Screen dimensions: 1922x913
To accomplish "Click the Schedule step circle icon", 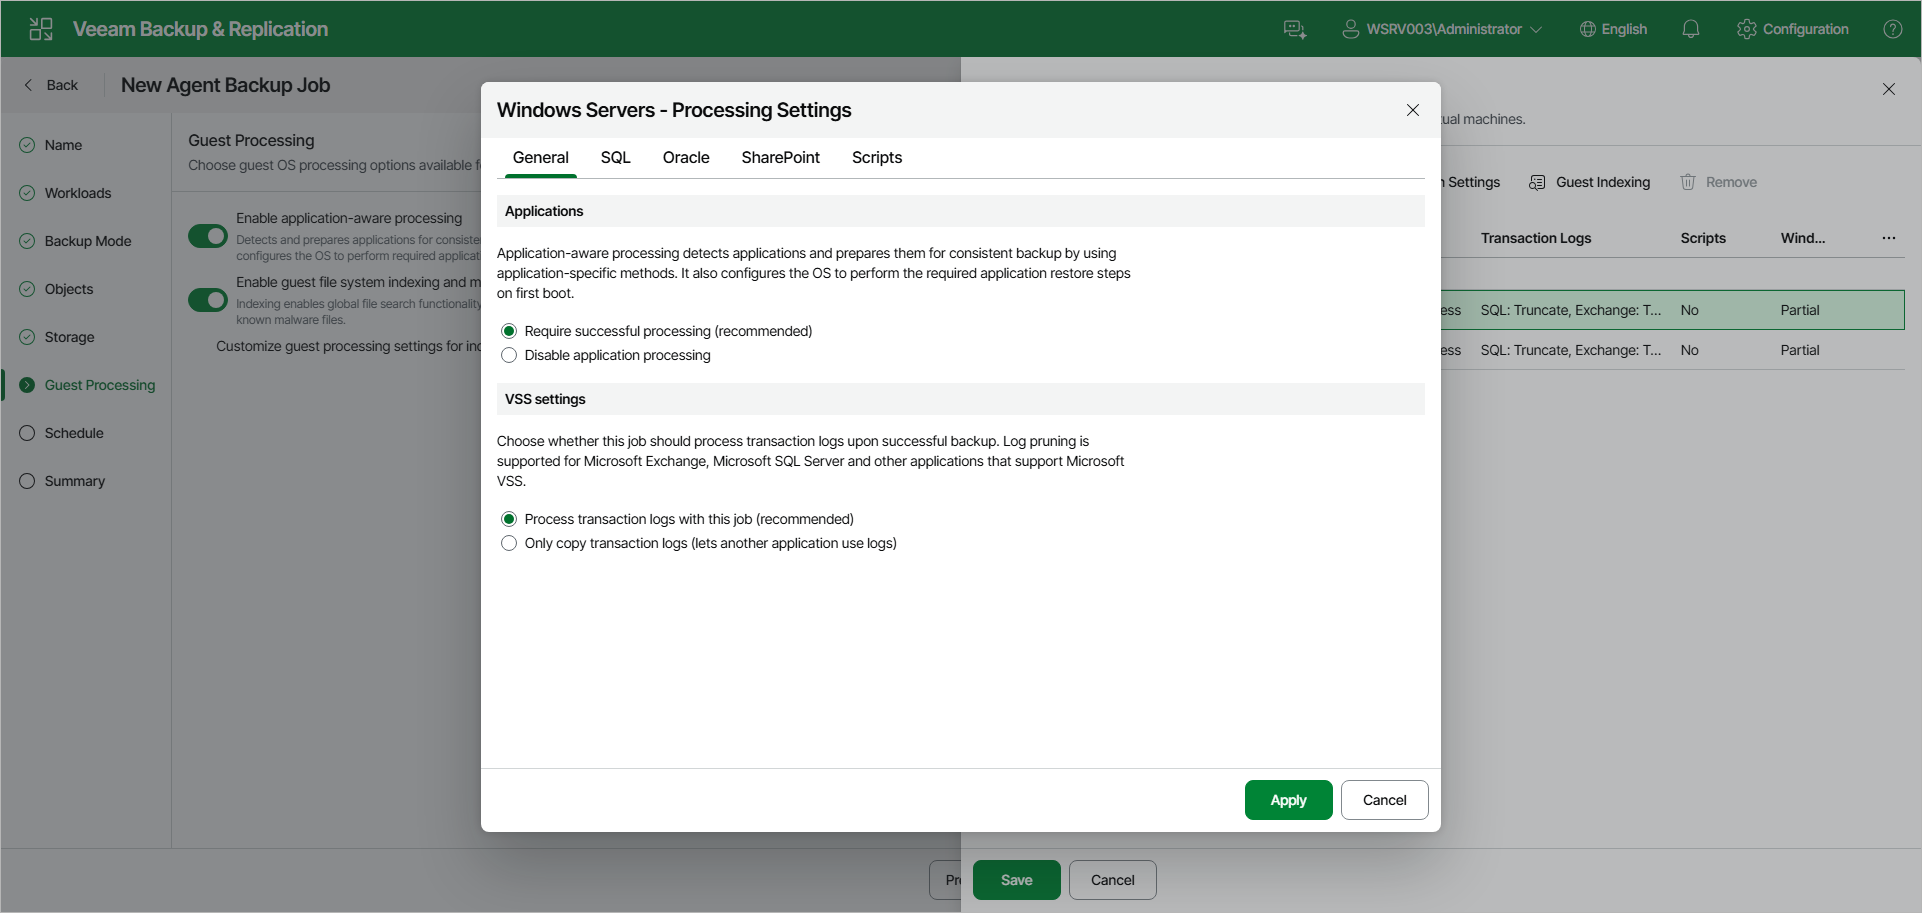I will click(27, 433).
